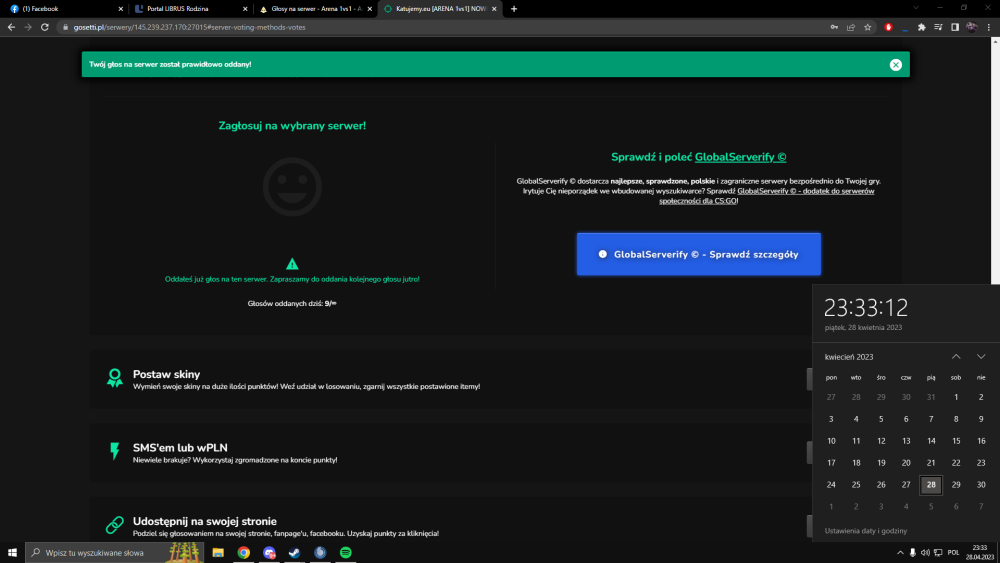Click the Windows taskbar search box
1000x563 pixels.
click(x=115, y=553)
